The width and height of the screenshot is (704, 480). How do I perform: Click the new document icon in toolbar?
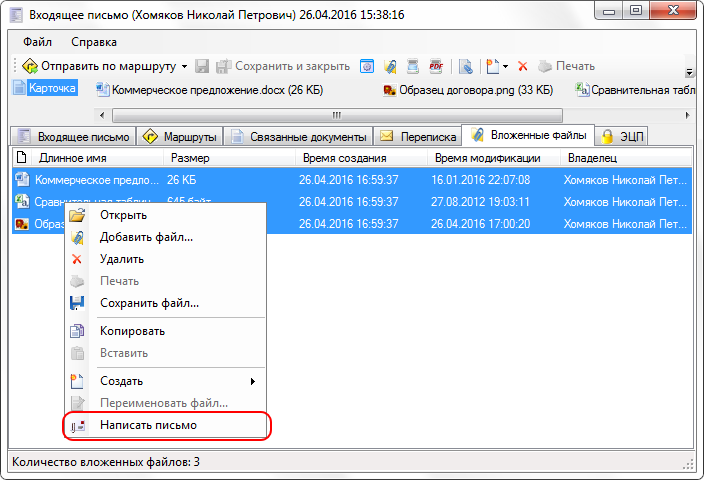click(x=493, y=66)
